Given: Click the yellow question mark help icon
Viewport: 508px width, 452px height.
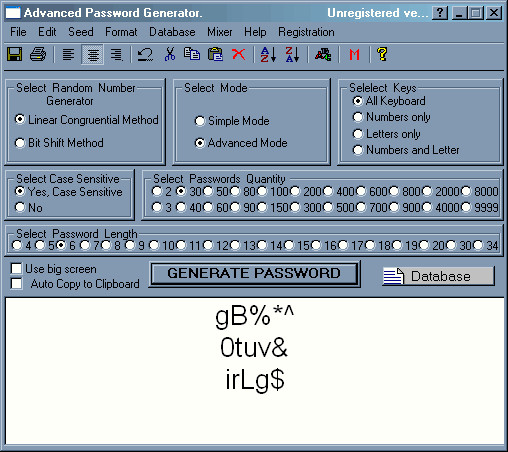Looking at the screenshot, I should [x=382, y=54].
